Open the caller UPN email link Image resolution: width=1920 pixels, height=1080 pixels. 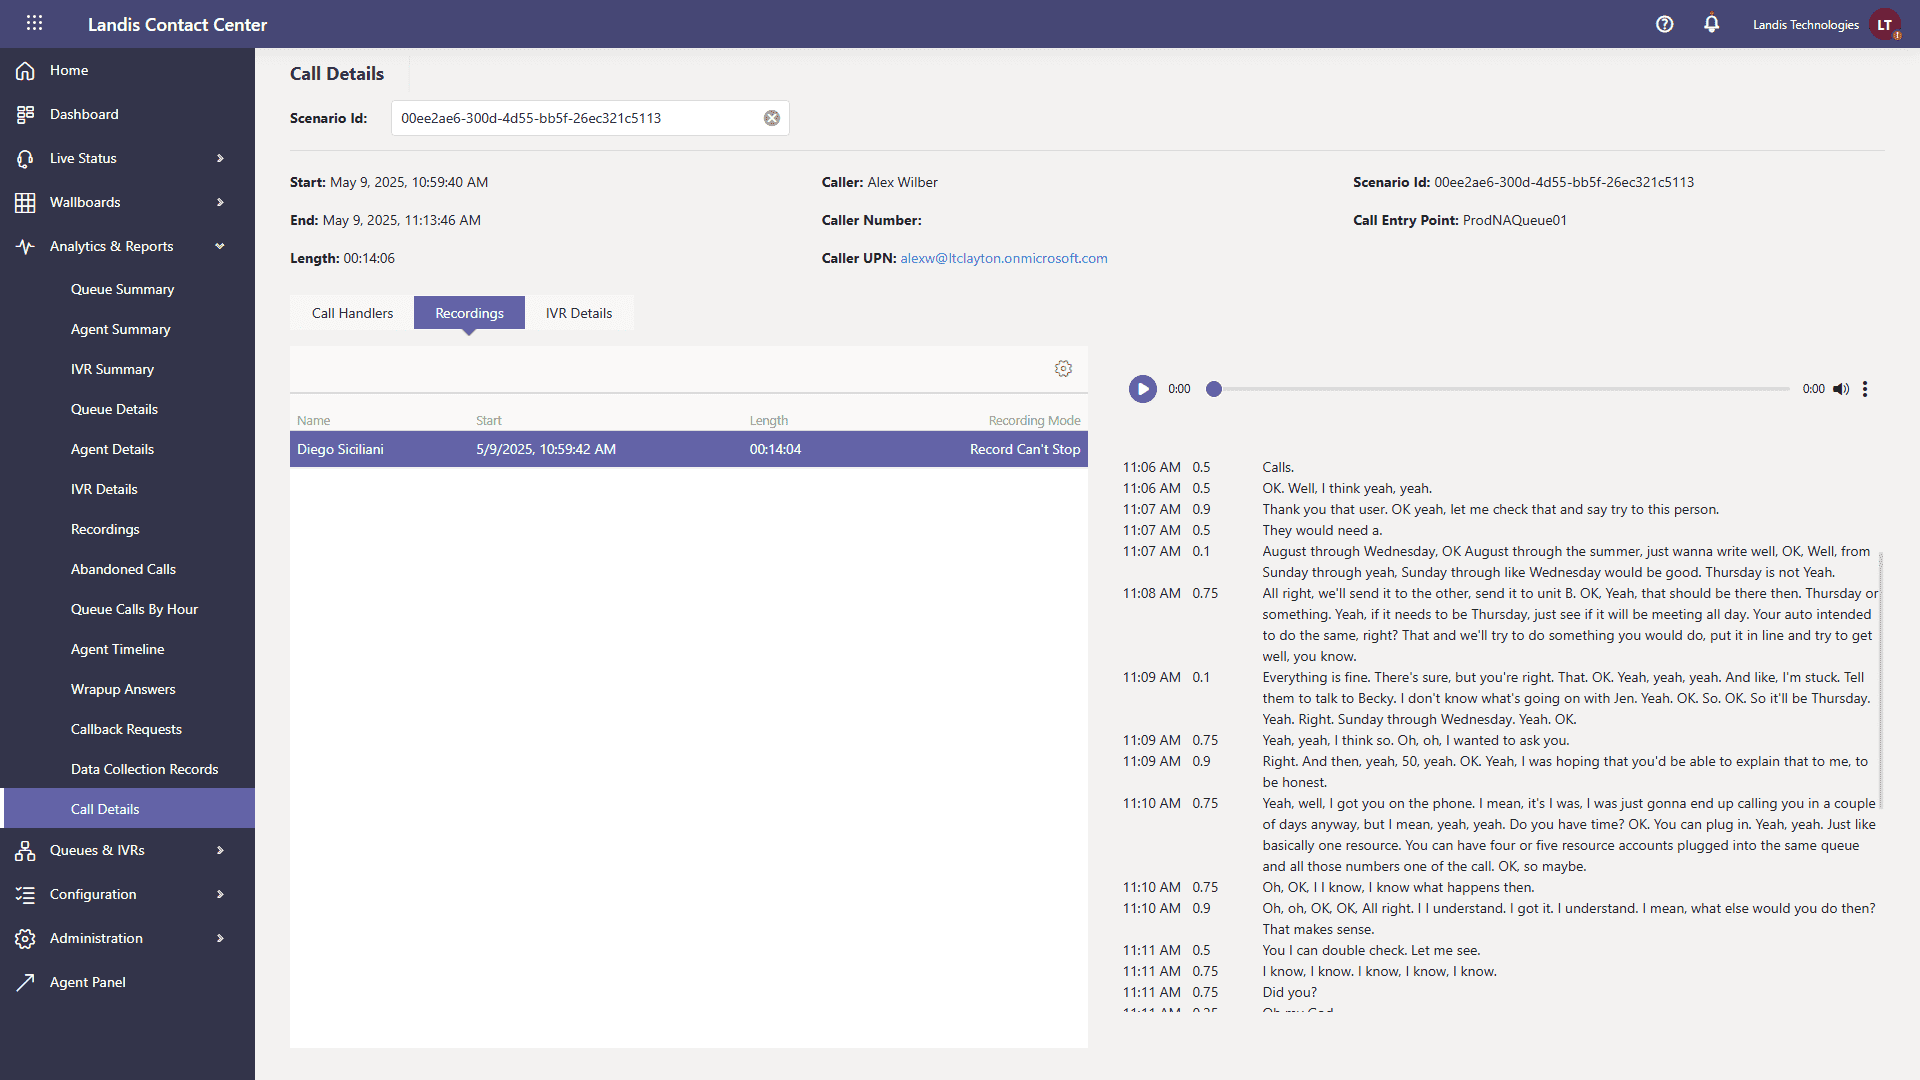(x=1003, y=258)
